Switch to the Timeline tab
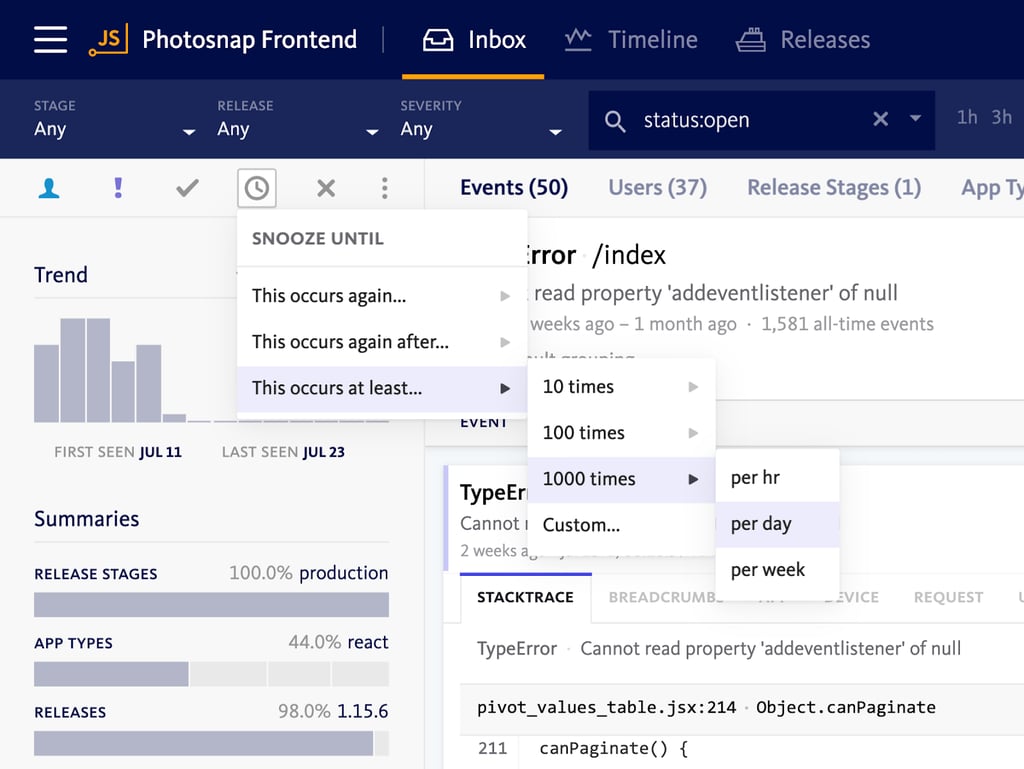 (631, 40)
